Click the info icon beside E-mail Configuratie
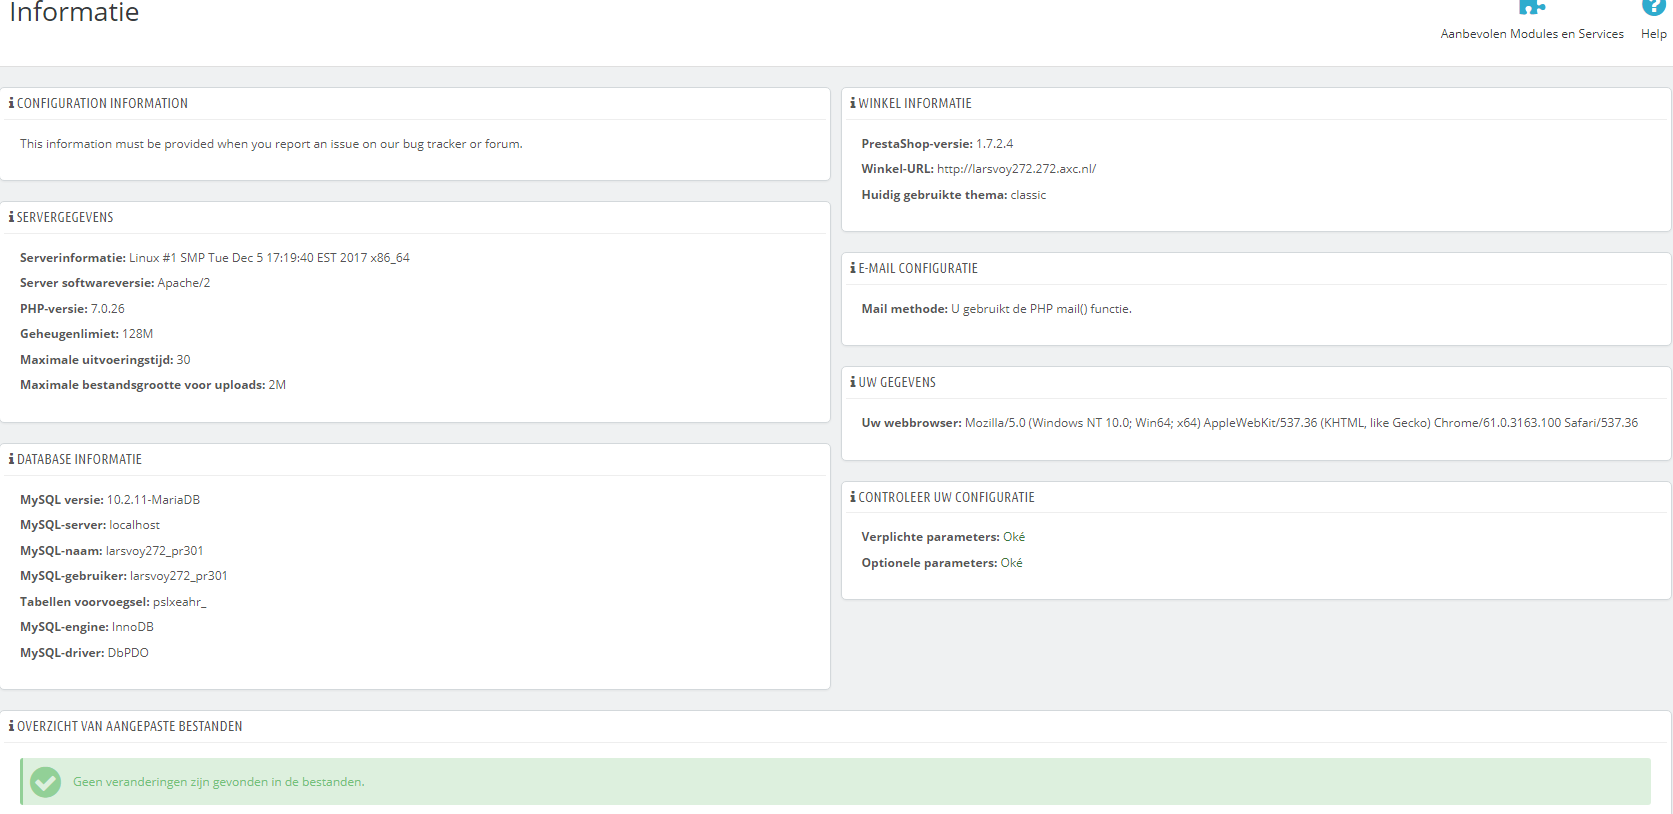This screenshot has height=814, width=1673. tap(853, 268)
